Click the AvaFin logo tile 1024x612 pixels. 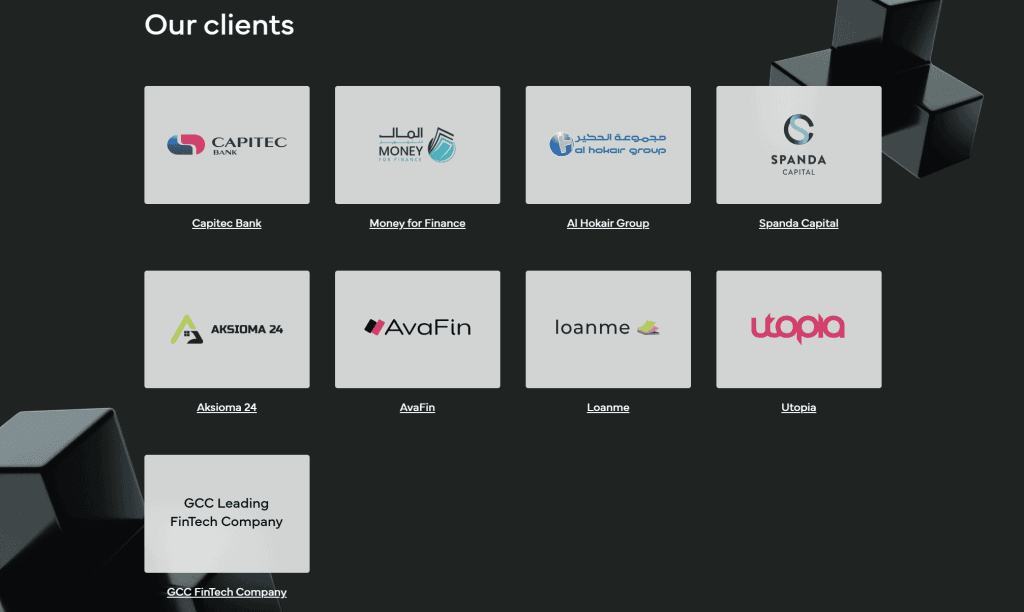coord(417,329)
